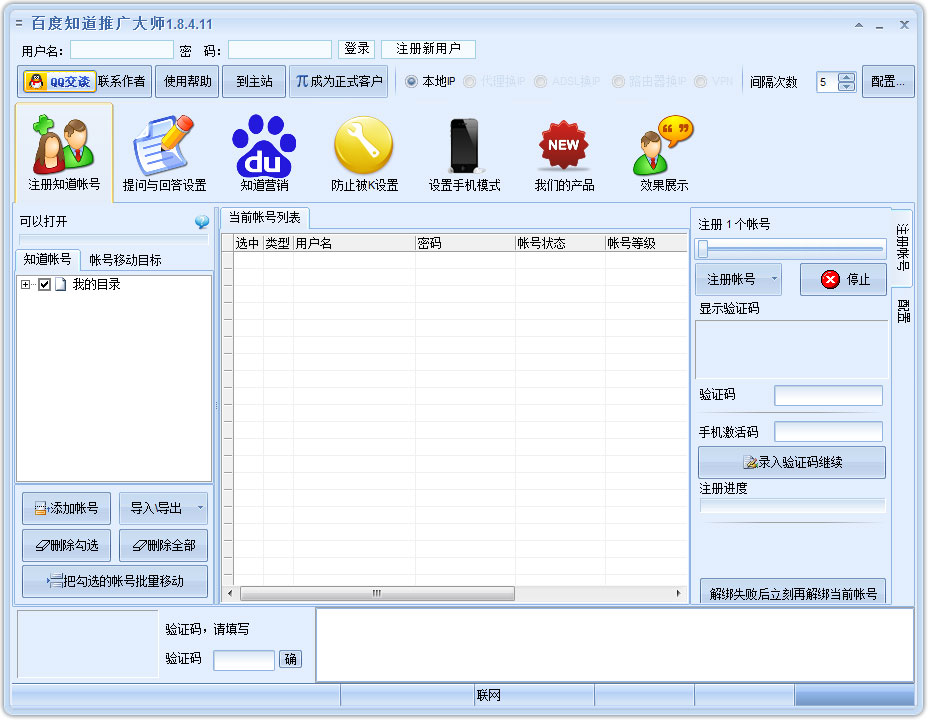Viewport: 928px width, 721px height.
Task: Focus the bottom 验证码 input field
Action: tap(244, 660)
